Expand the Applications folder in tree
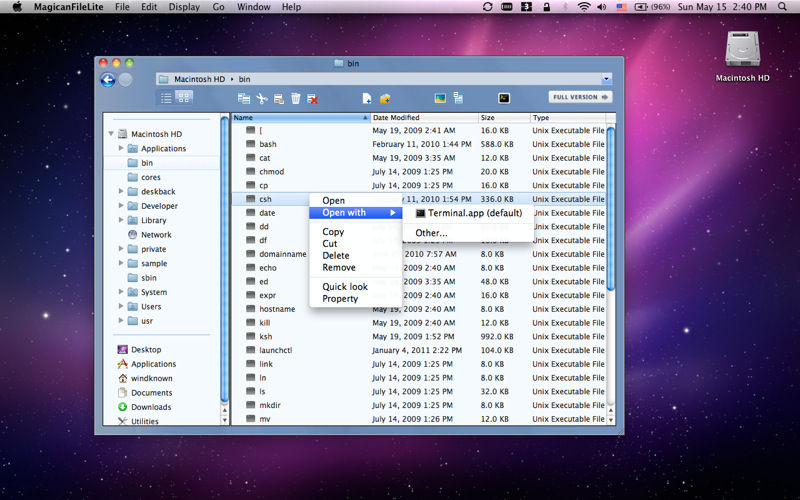 coord(121,148)
